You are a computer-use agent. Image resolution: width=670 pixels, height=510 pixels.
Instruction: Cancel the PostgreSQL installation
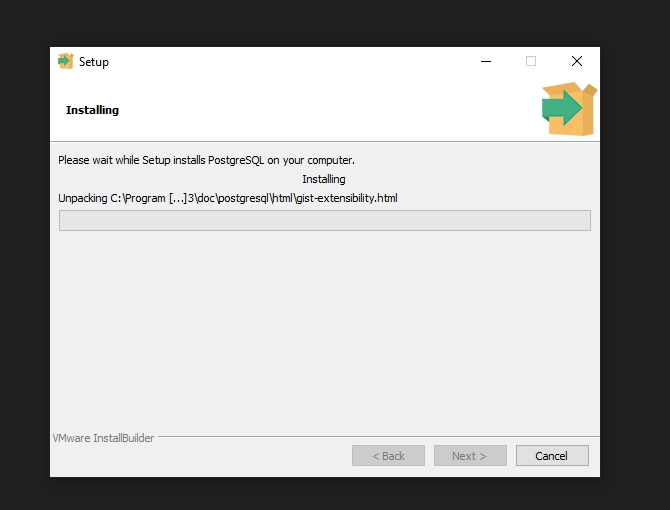551,456
